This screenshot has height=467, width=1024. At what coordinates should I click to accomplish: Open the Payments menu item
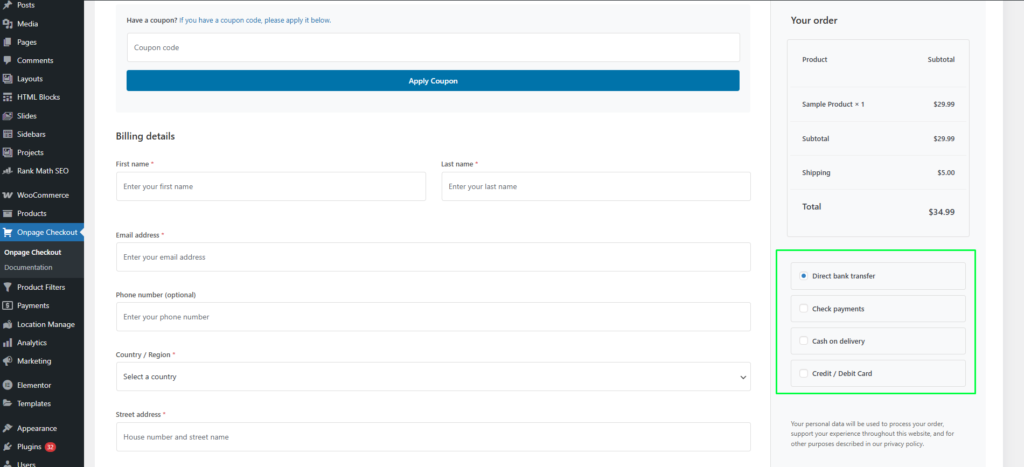pos(33,306)
